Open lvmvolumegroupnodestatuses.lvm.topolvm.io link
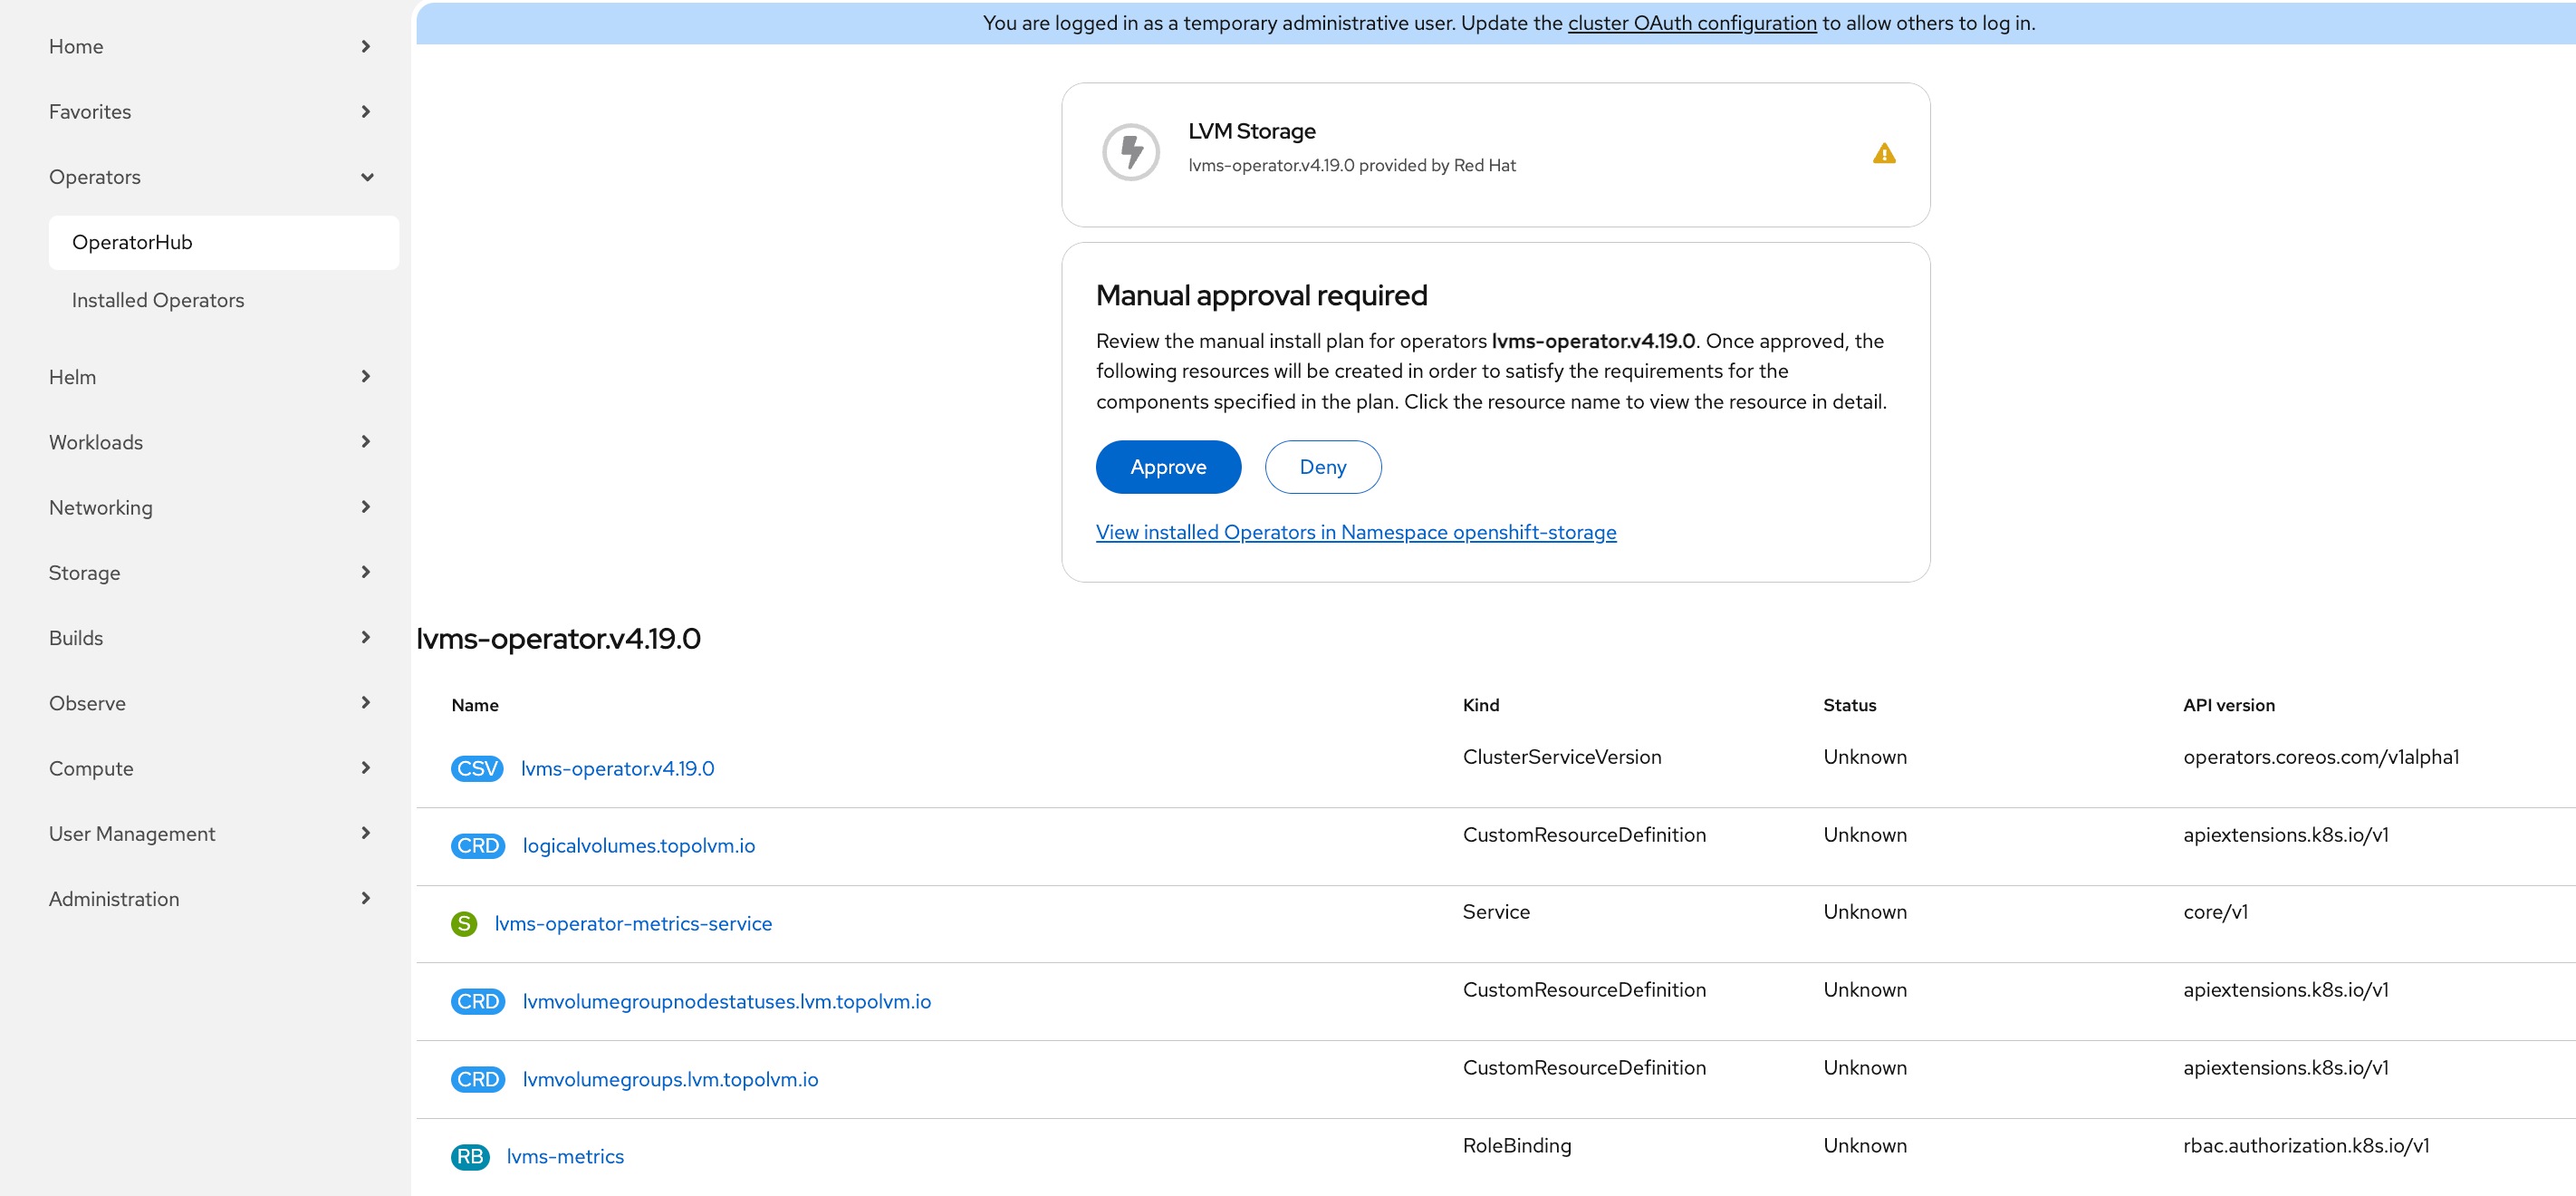Viewport: 2576px width, 1196px height. (726, 1001)
